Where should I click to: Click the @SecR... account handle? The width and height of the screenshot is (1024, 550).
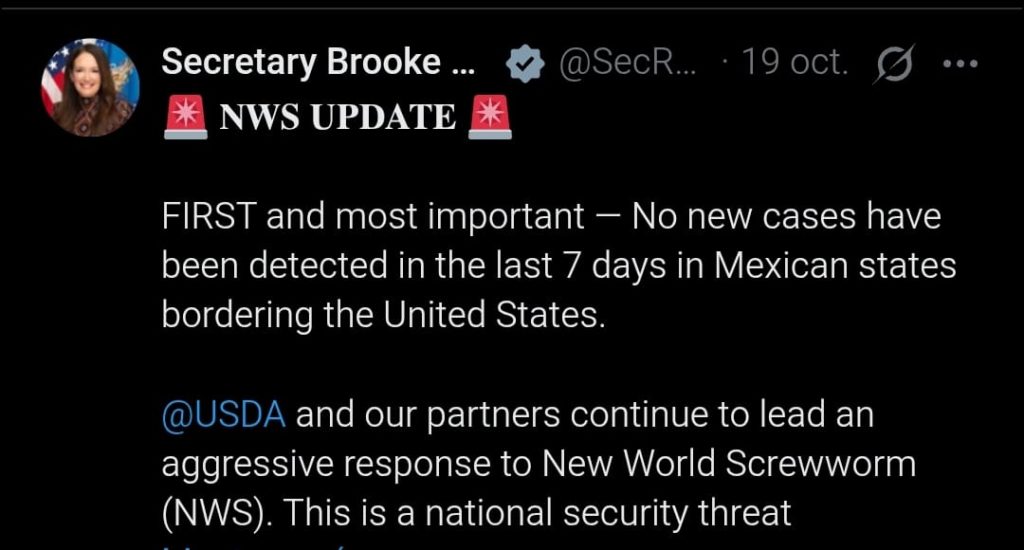point(625,65)
